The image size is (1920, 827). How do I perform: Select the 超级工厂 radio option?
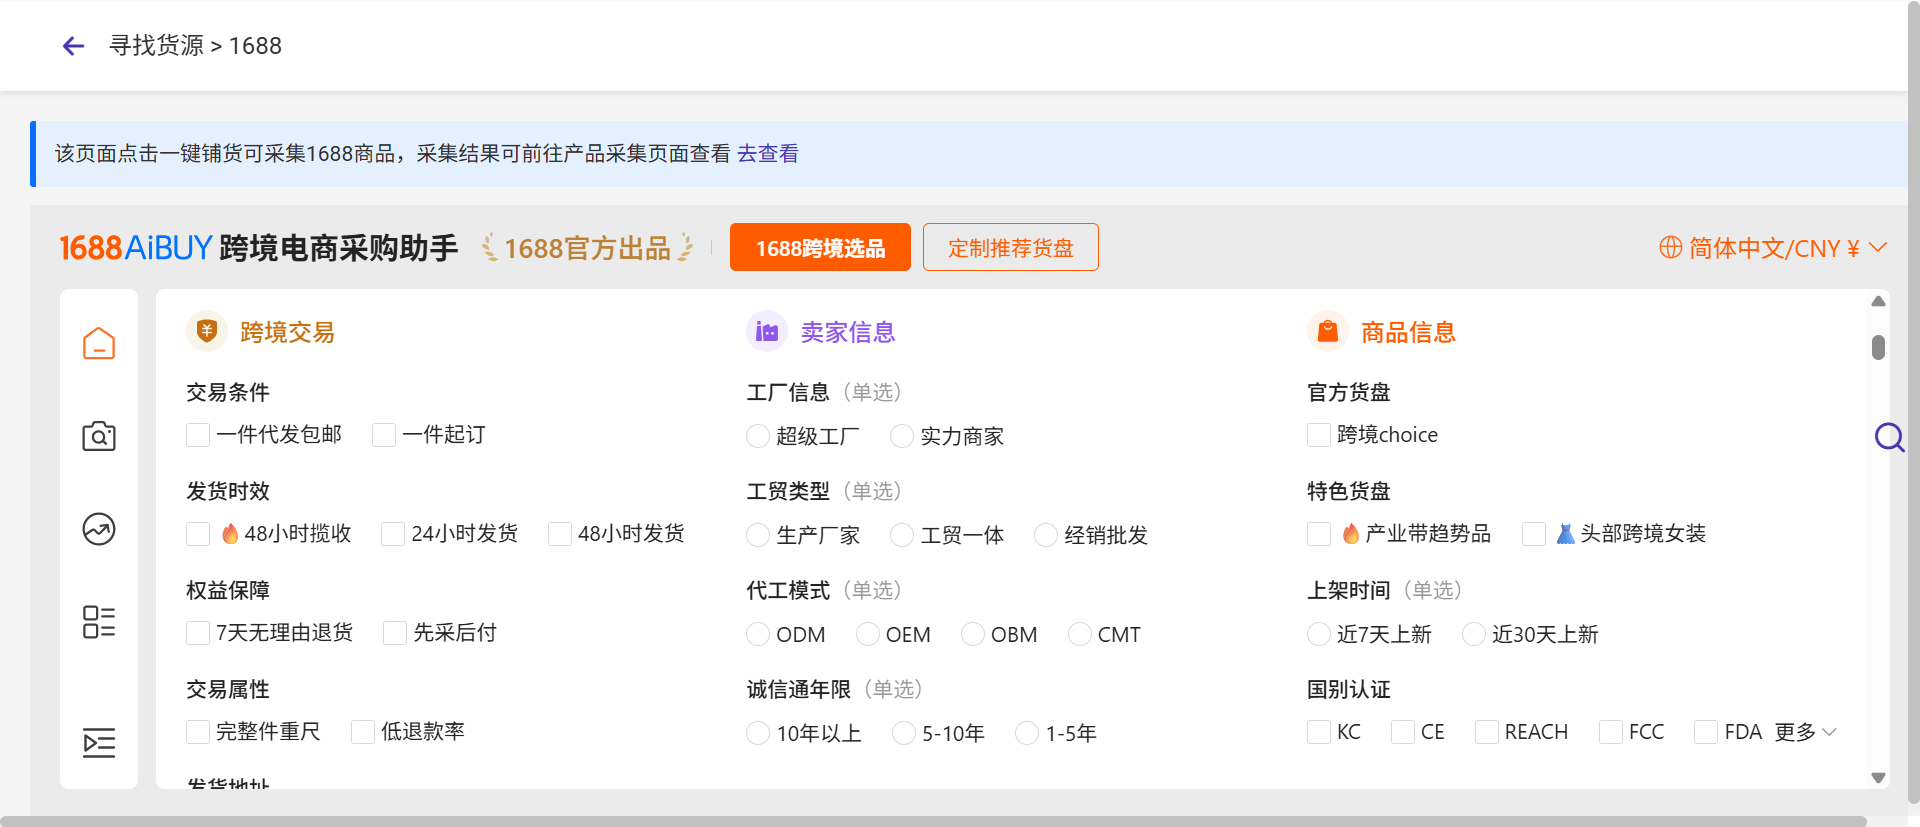click(x=758, y=436)
